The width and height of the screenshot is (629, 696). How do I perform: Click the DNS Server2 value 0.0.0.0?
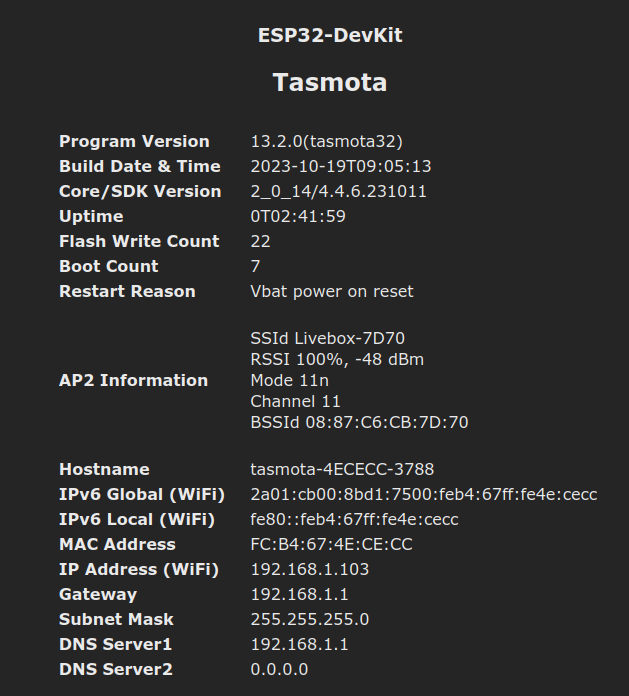[x=279, y=669]
